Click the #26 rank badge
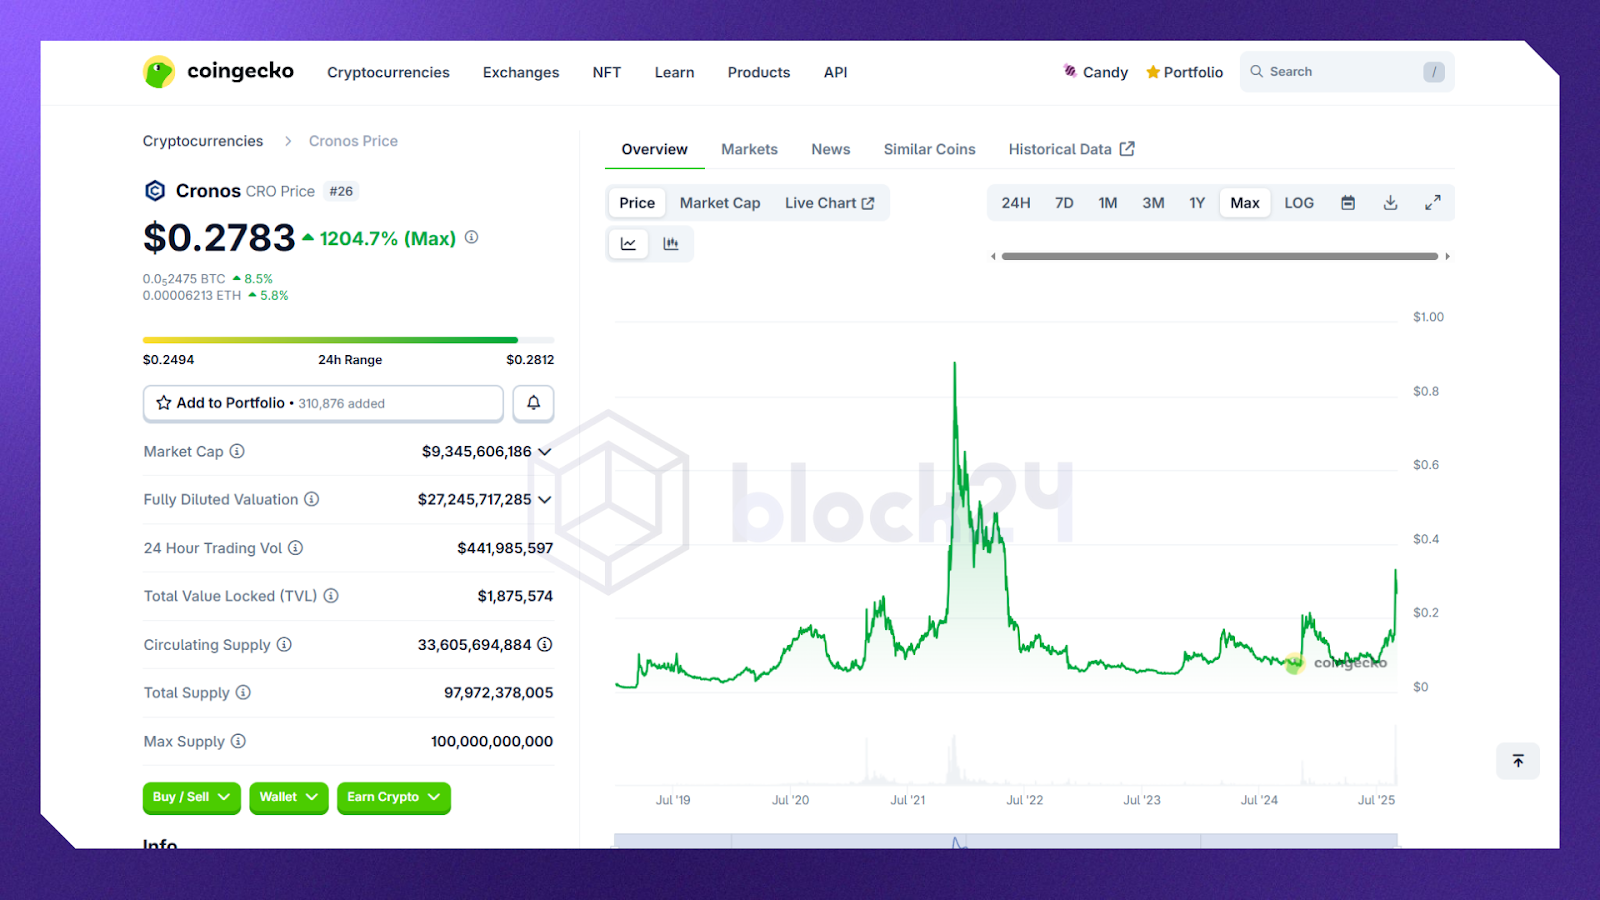The image size is (1600, 900). 341,191
